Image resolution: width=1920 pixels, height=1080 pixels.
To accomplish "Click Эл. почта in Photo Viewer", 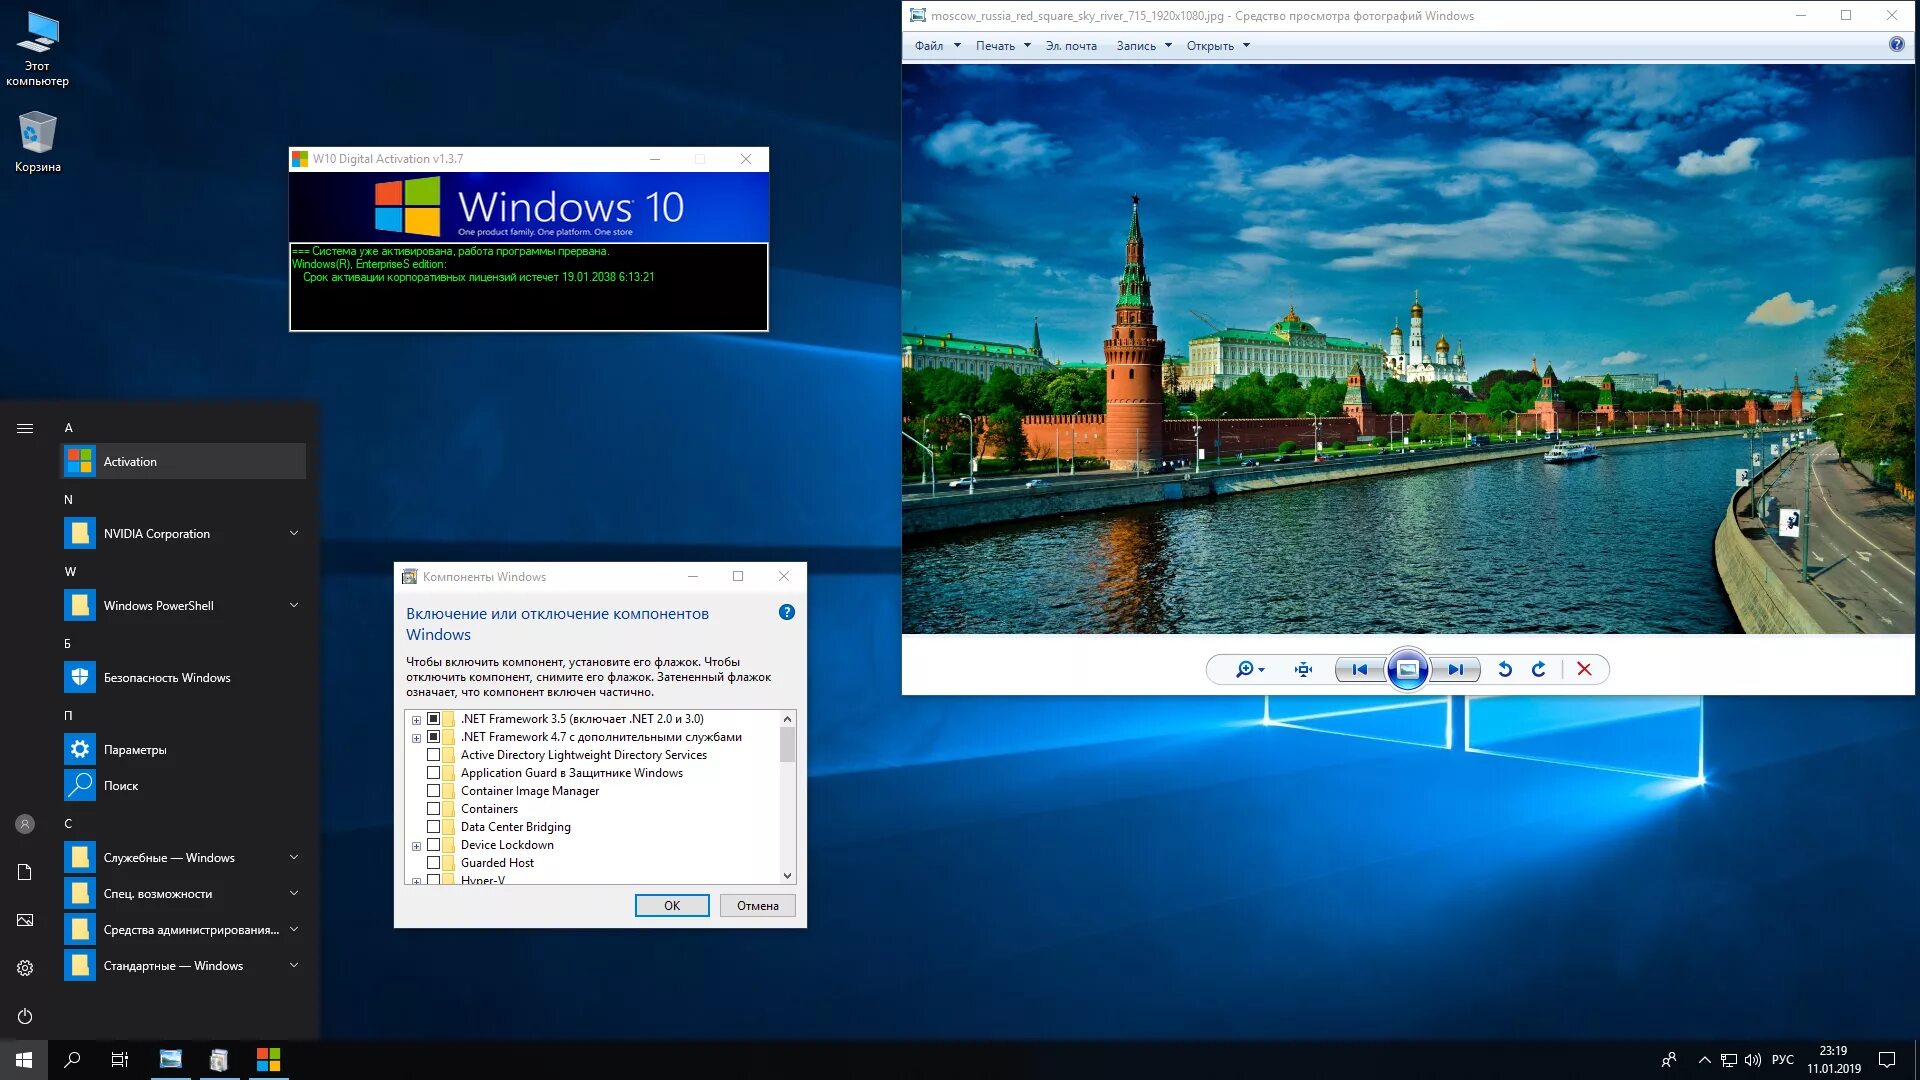I will coord(1071,46).
